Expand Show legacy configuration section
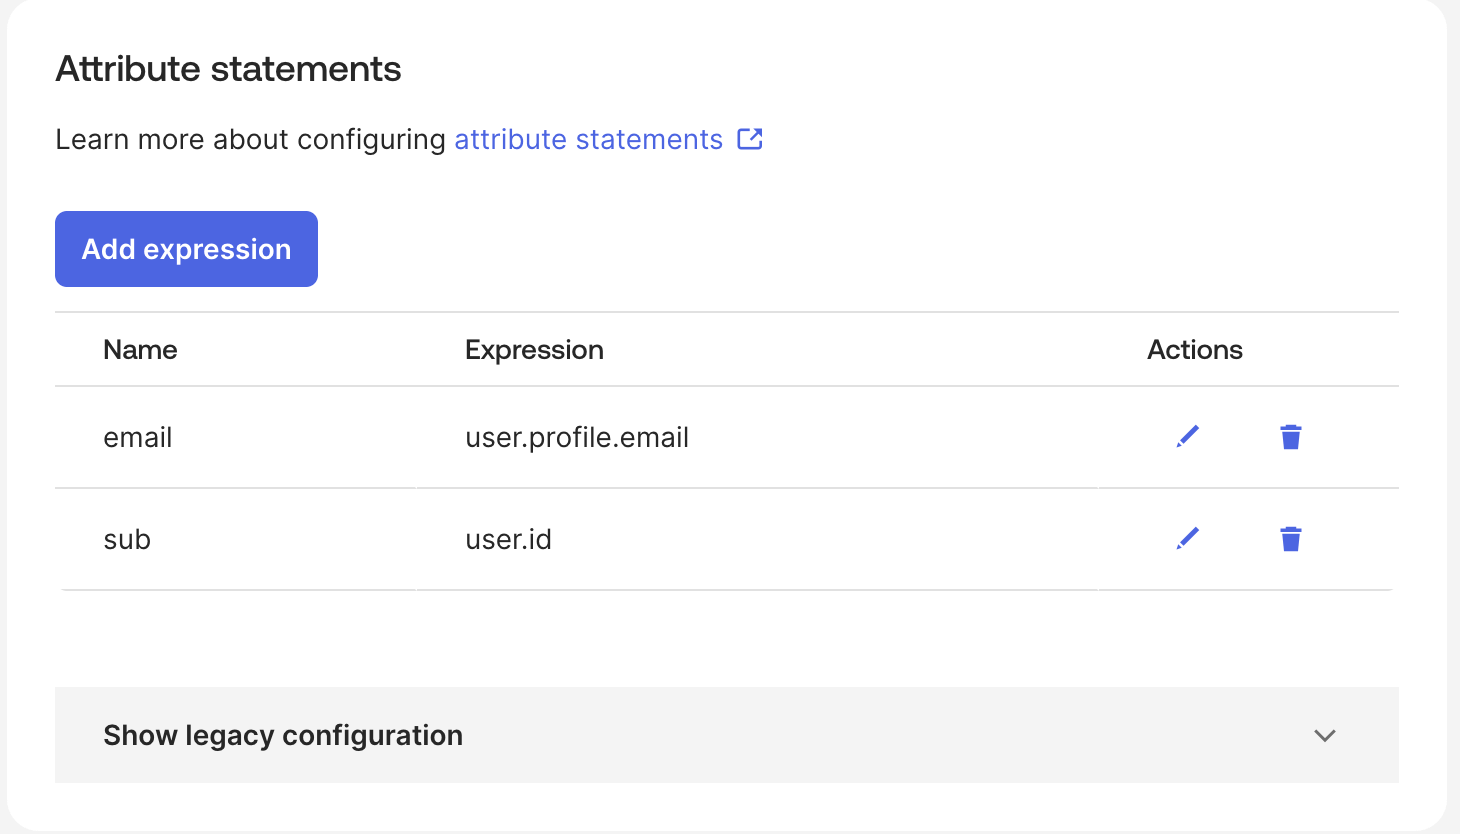This screenshot has height=834, width=1460. tap(283, 735)
